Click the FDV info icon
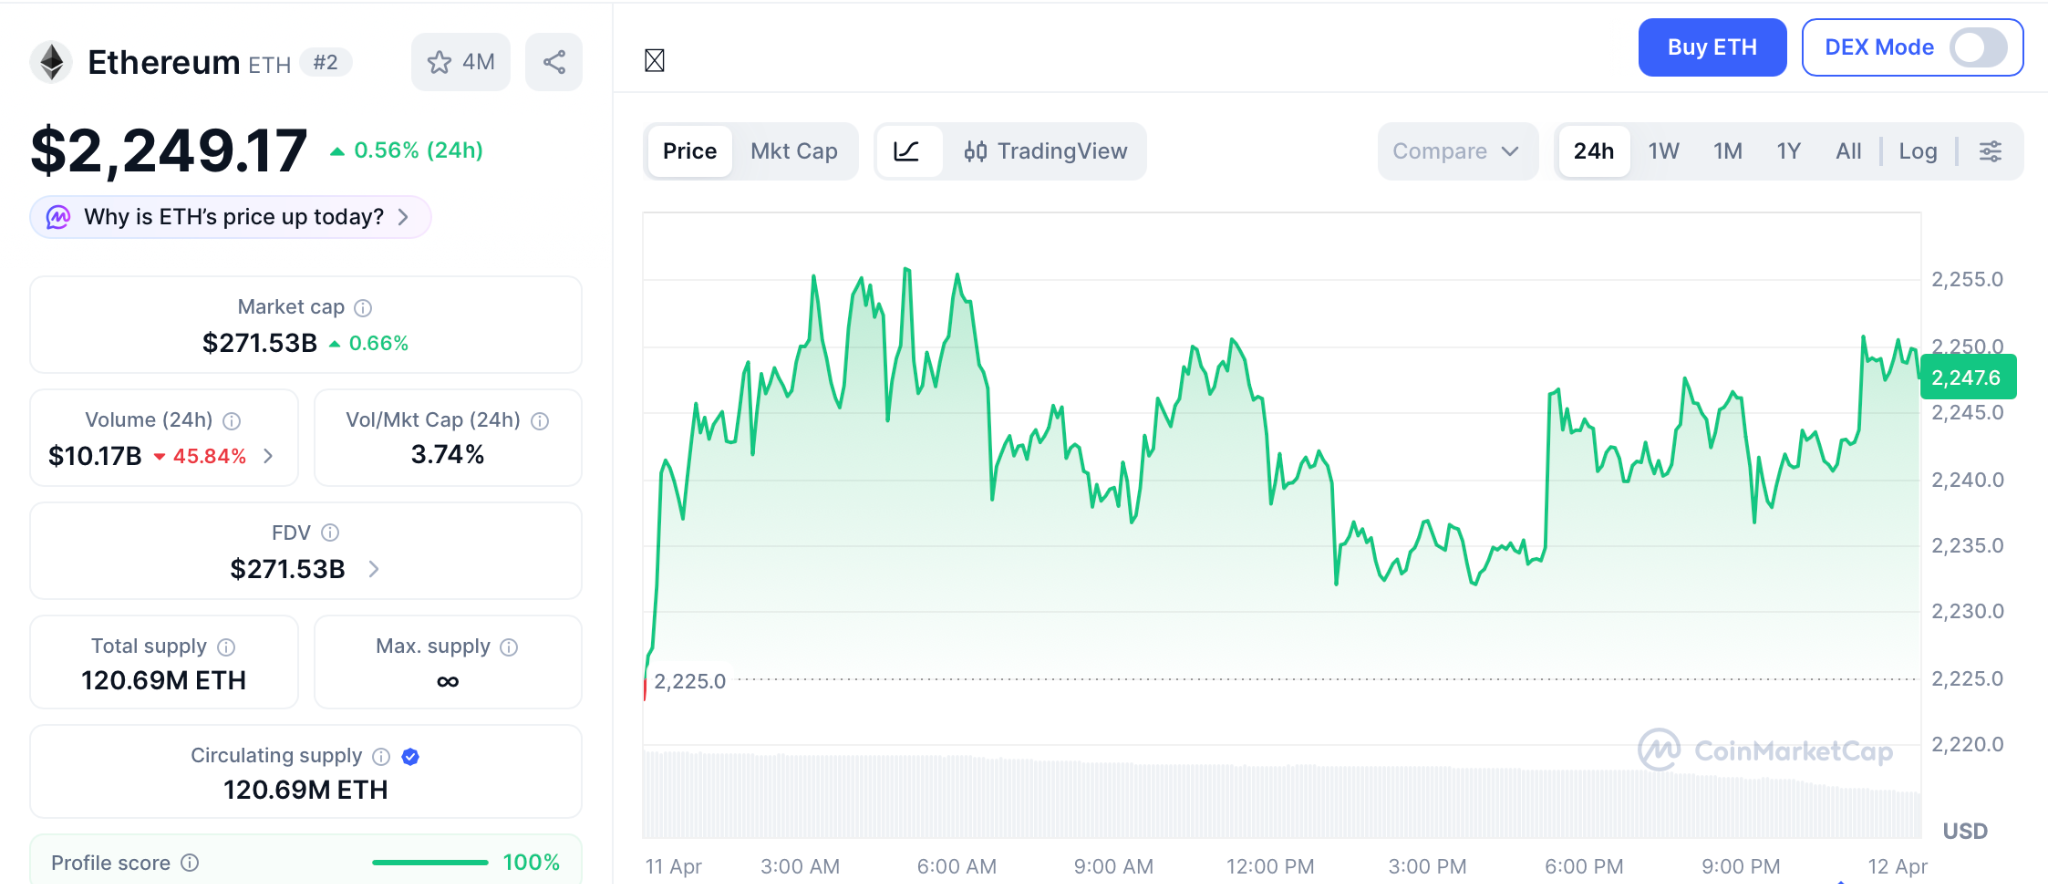This screenshot has width=2048, height=884. pos(330,533)
